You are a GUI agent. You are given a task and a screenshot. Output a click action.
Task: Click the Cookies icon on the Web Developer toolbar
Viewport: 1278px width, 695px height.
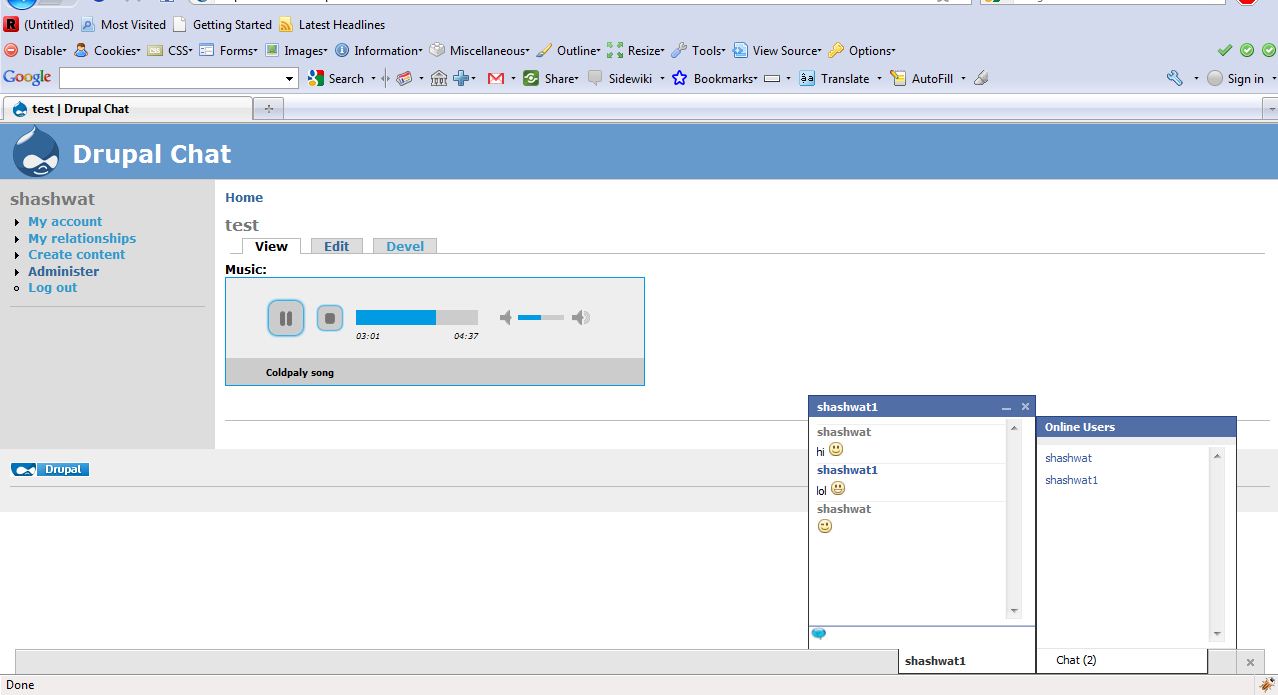[81, 50]
